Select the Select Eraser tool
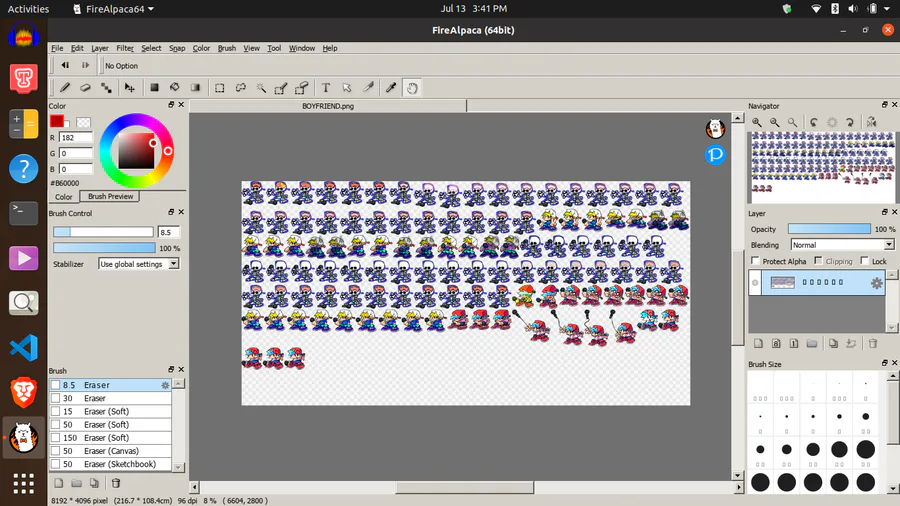Screen dimensions: 900x506 (302, 88)
